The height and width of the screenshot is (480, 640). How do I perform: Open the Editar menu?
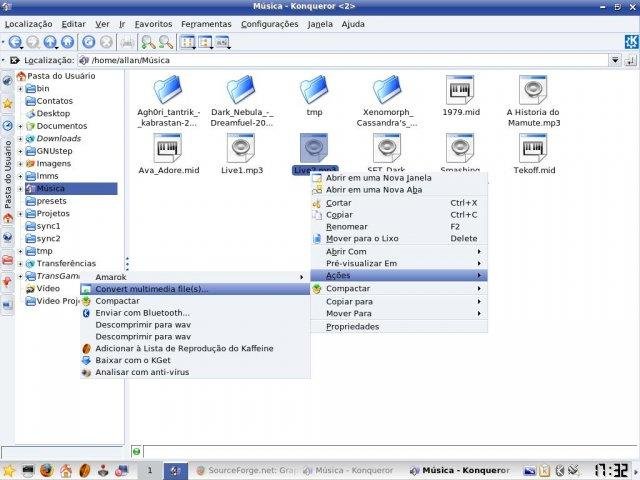click(x=73, y=24)
